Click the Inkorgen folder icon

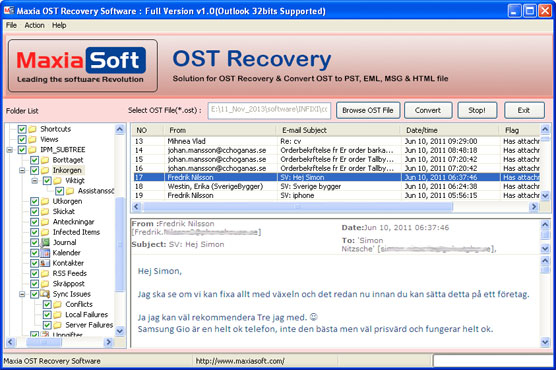[x=45, y=170]
